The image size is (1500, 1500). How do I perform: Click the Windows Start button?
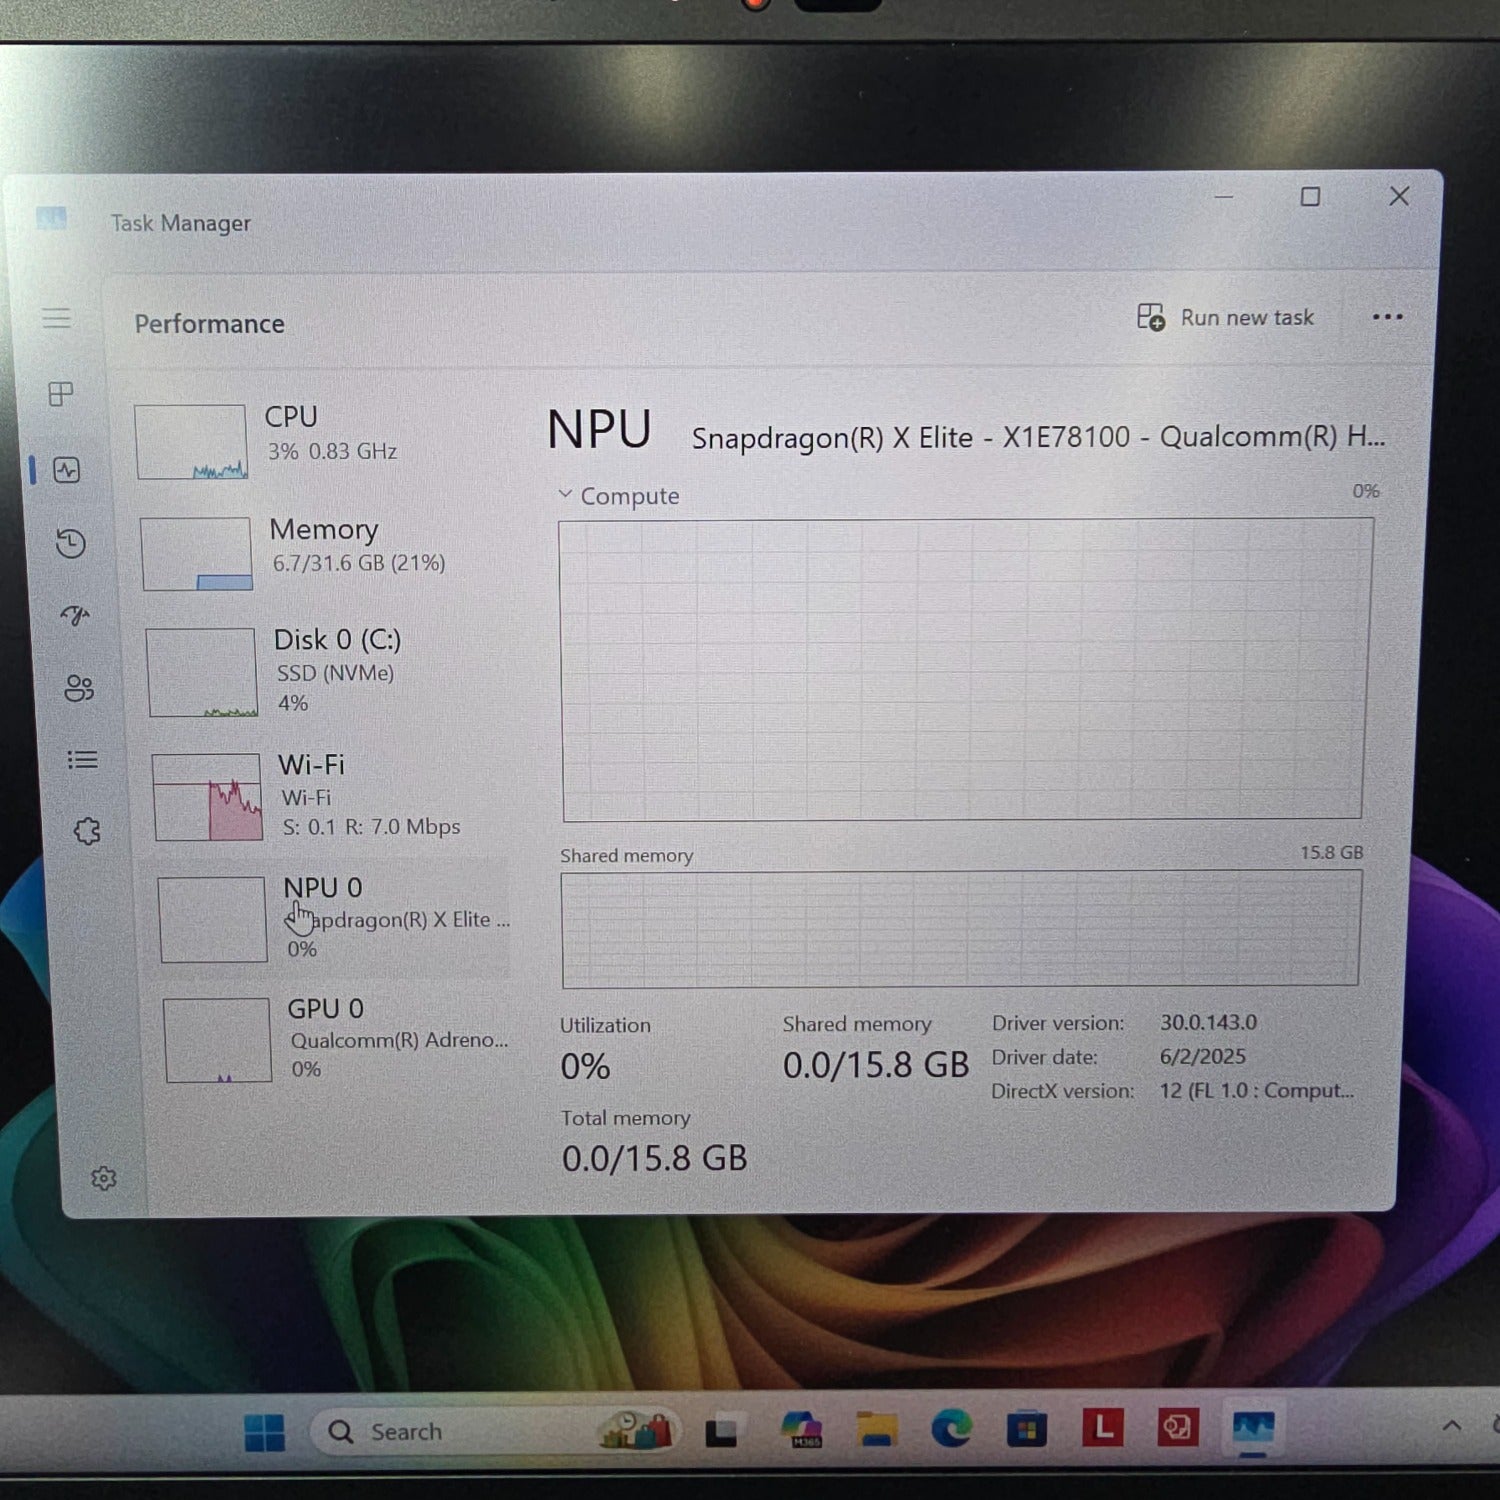(x=265, y=1432)
